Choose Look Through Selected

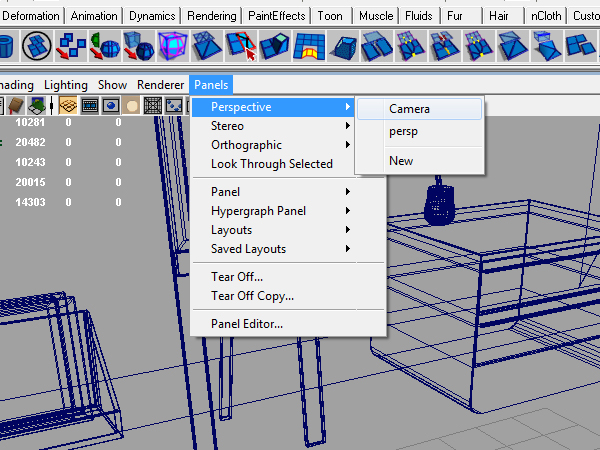tap(273, 164)
